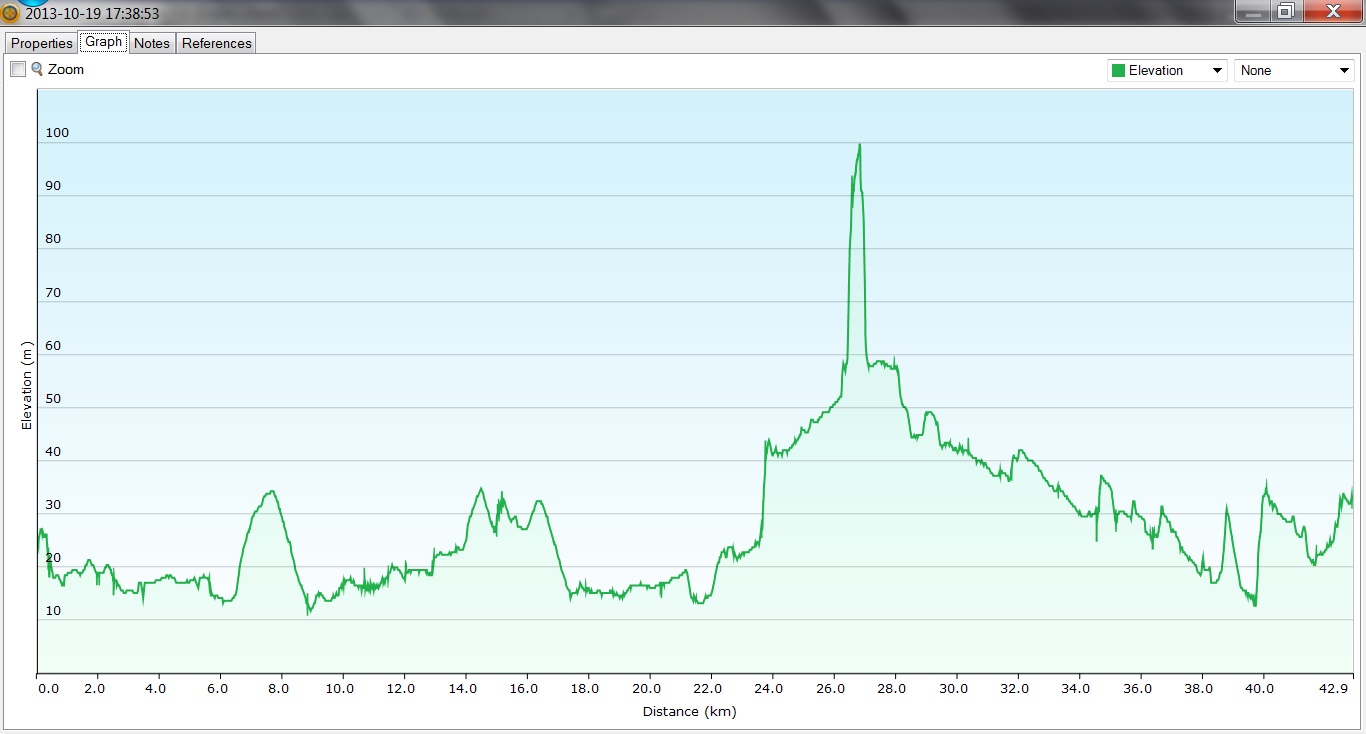
Task: Click the Elevation (m) axis title
Action: tap(27, 385)
